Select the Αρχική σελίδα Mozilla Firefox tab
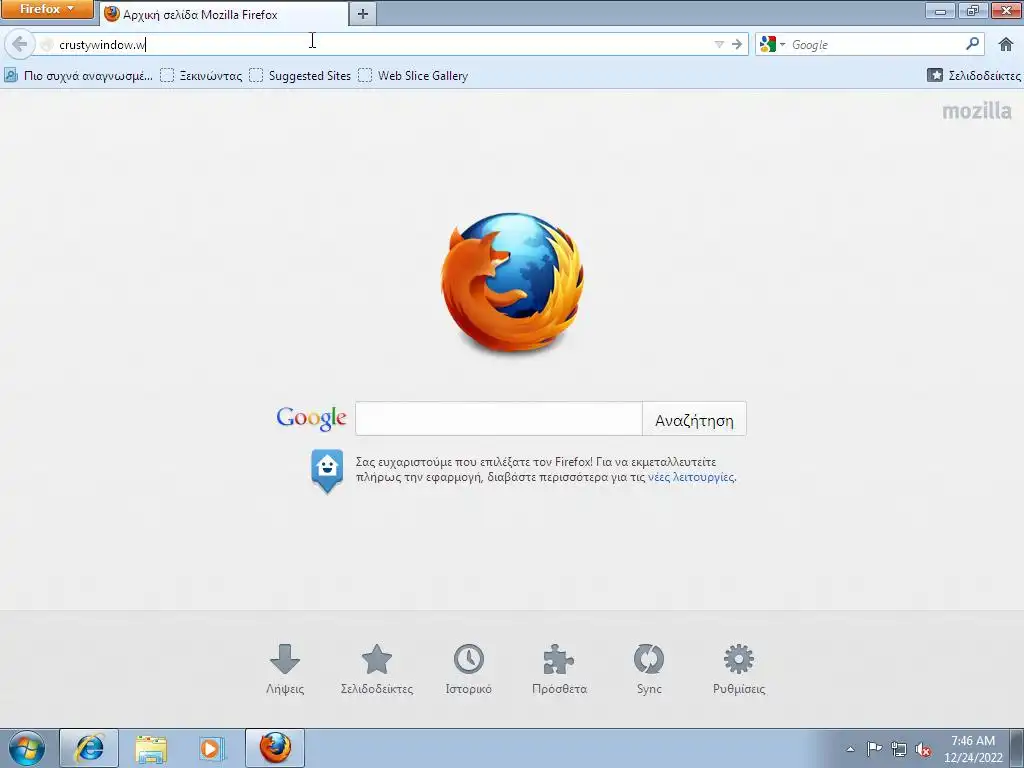The height and width of the screenshot is (768, 1024). pos(224,14)
